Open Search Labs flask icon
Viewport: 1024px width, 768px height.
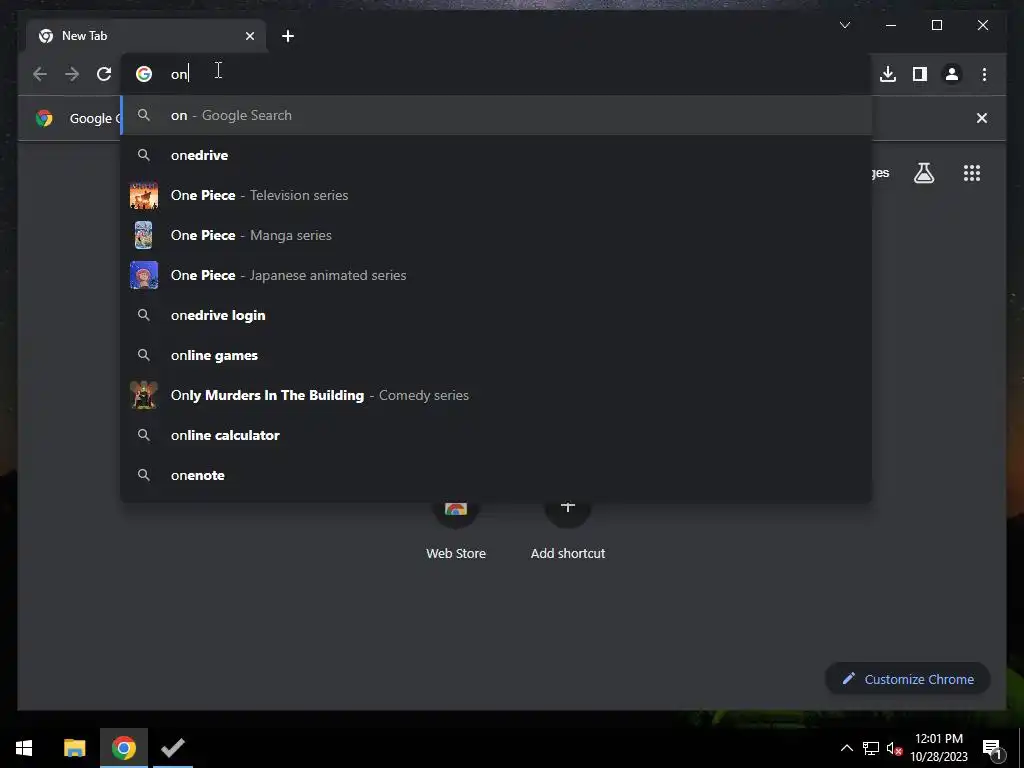(923, 173)
